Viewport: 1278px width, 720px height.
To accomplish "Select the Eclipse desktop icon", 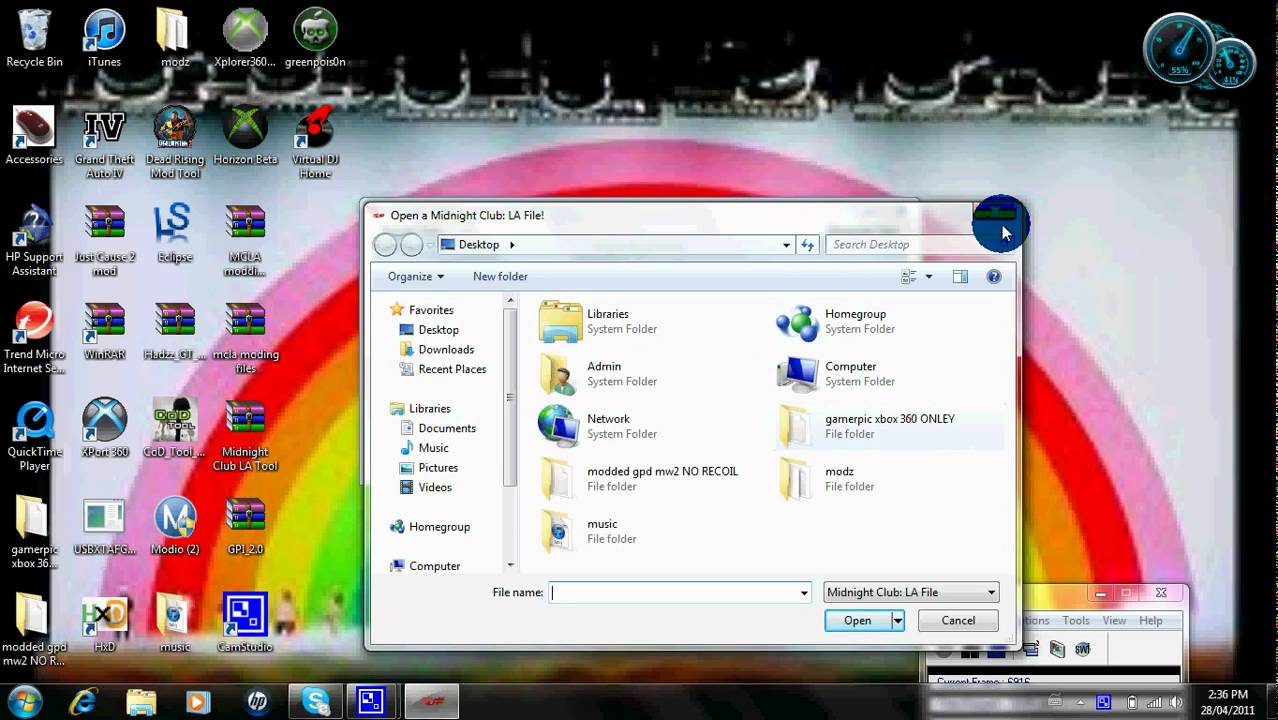I will (x=174, y=234).
